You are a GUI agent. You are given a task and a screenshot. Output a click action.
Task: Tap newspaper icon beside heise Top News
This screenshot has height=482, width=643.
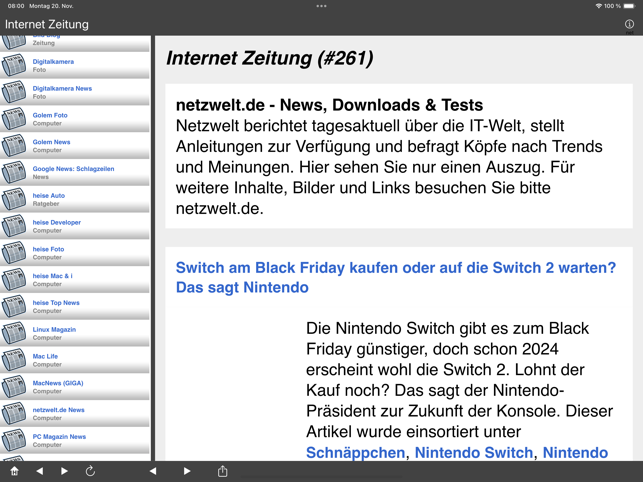14,306
